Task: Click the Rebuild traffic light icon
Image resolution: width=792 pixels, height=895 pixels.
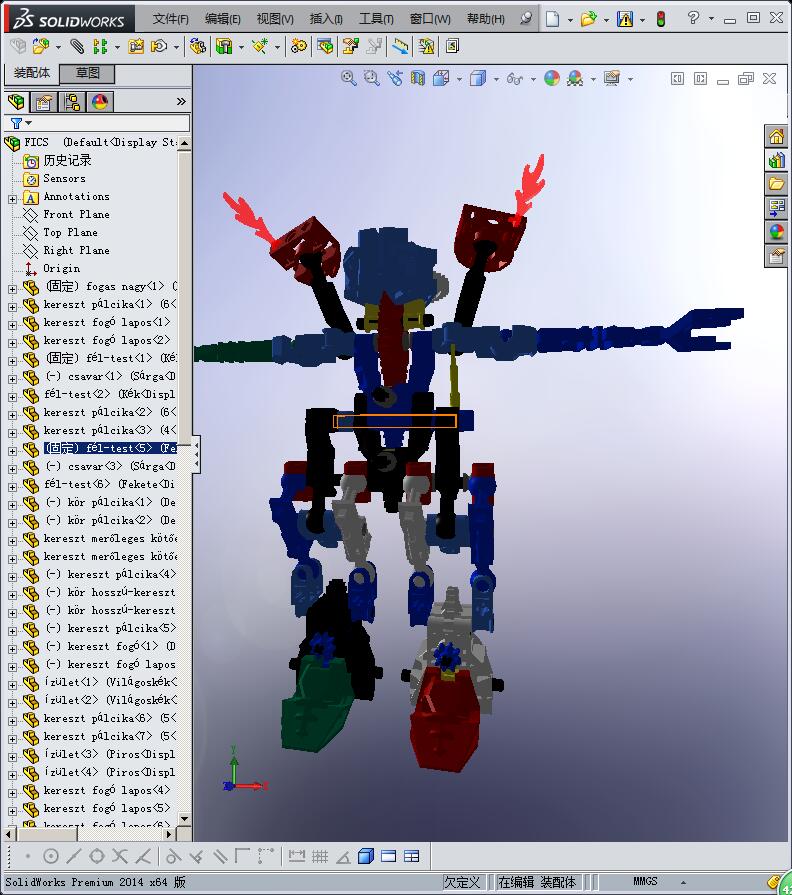Action: [x=661, y=19]
